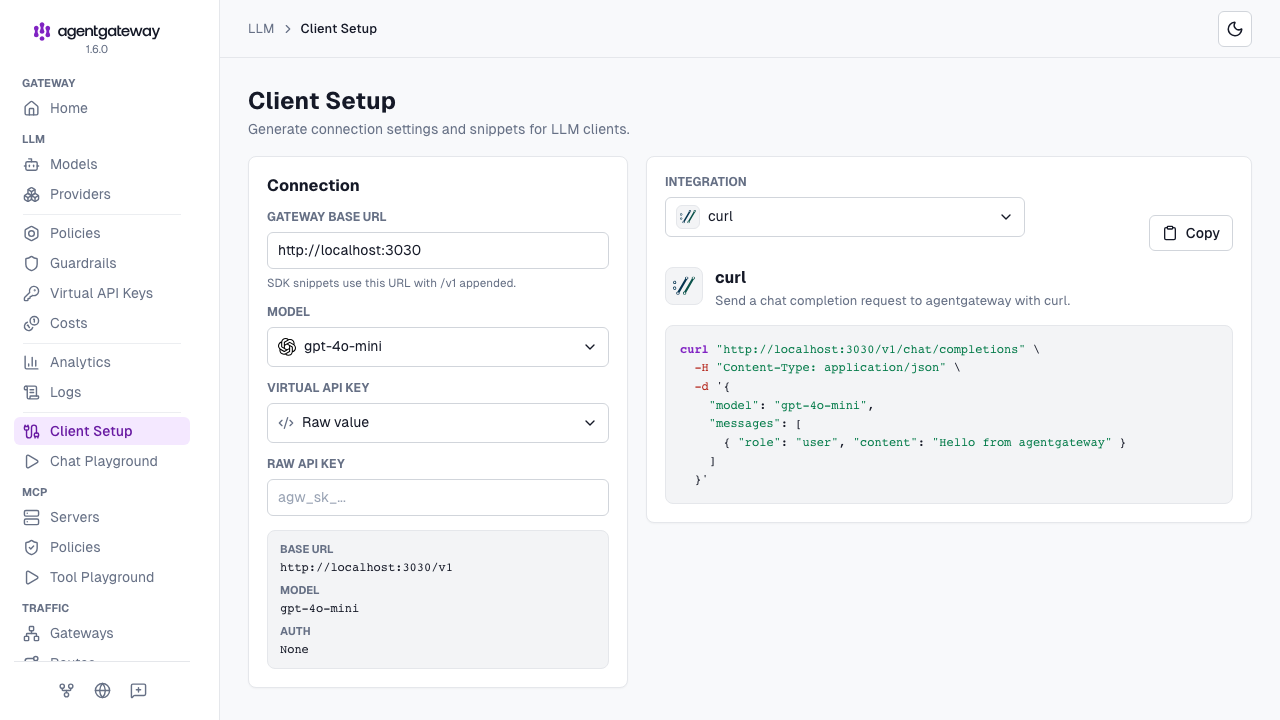Go to Costs page
This screenshot has width=1280, height=720.
[102, 323]
